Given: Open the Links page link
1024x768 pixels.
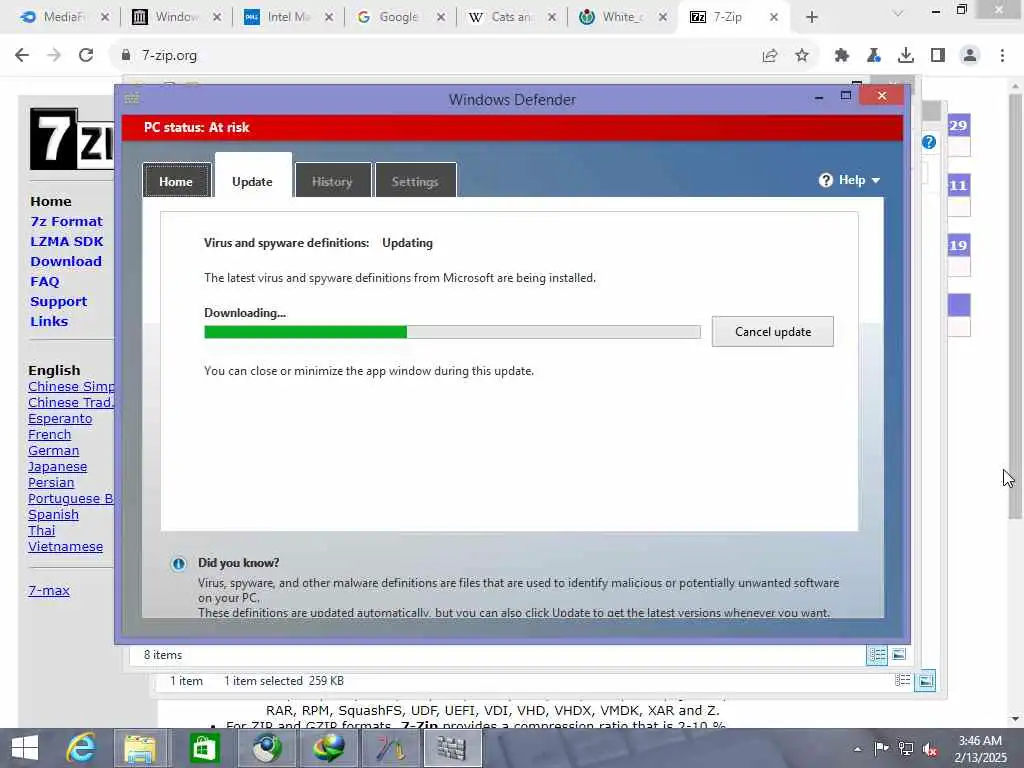Looking at the screenshot, I should [x=49, y=321].
